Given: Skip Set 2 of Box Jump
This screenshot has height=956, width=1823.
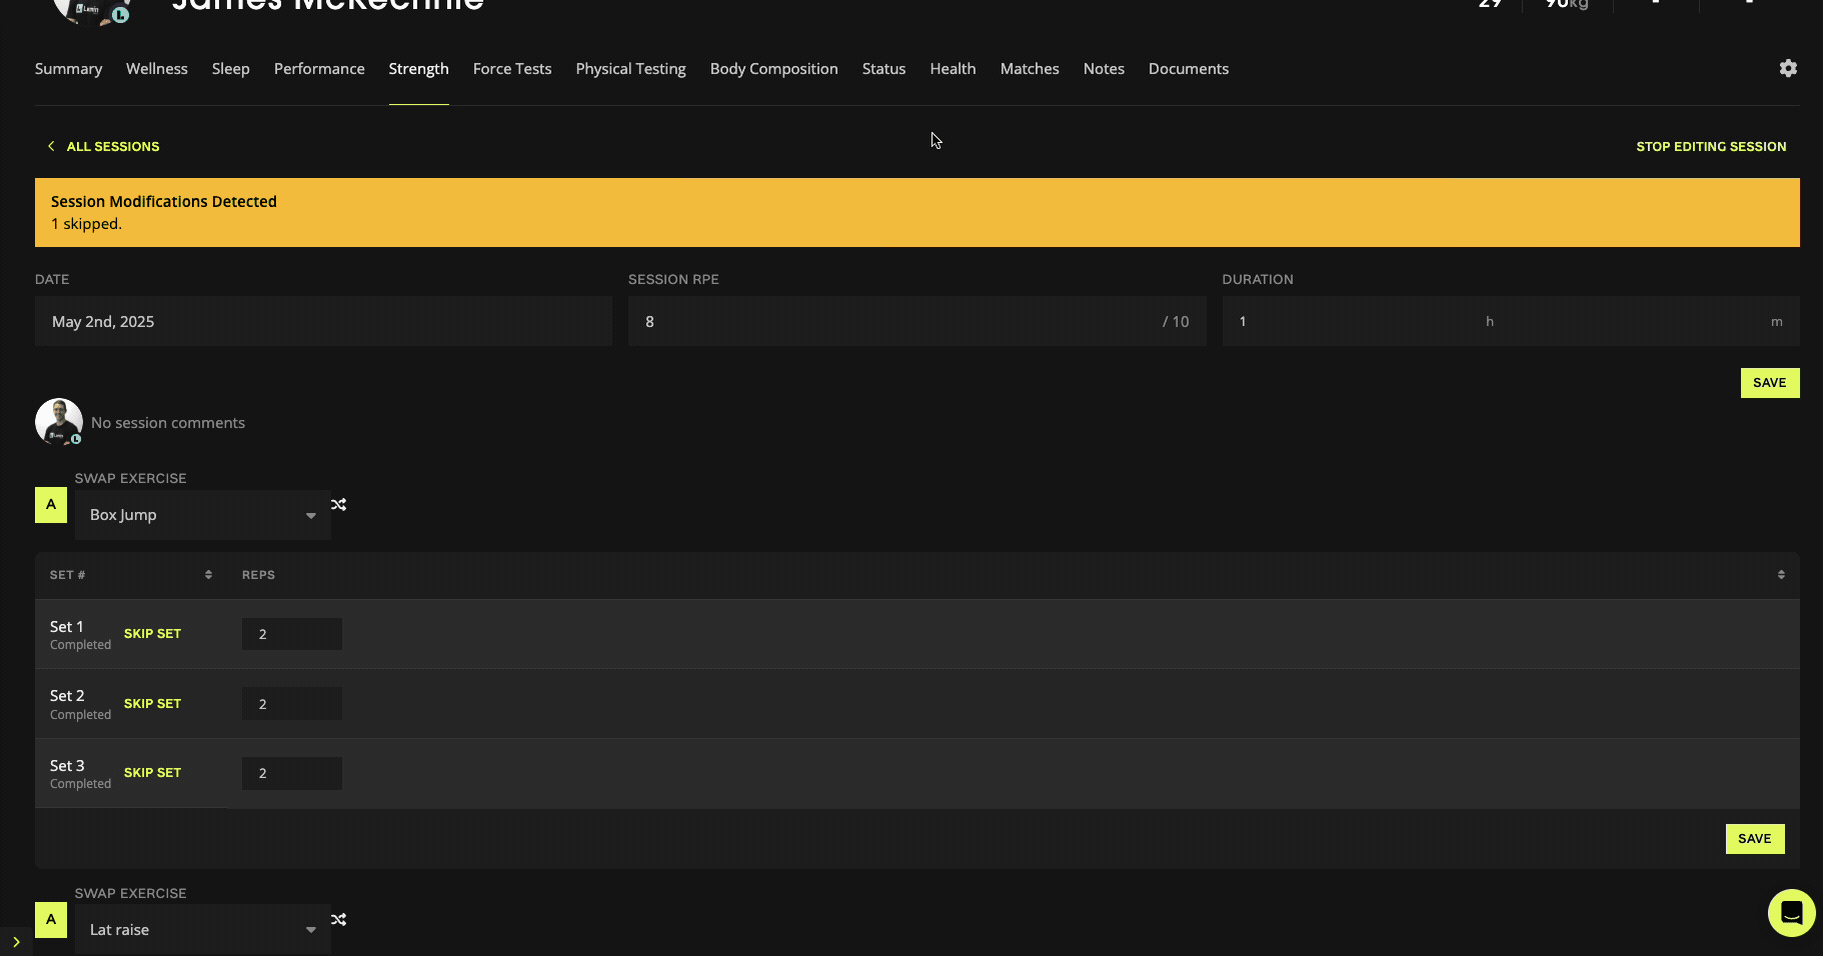Looking at the screenshot, I should pos(152,704).
